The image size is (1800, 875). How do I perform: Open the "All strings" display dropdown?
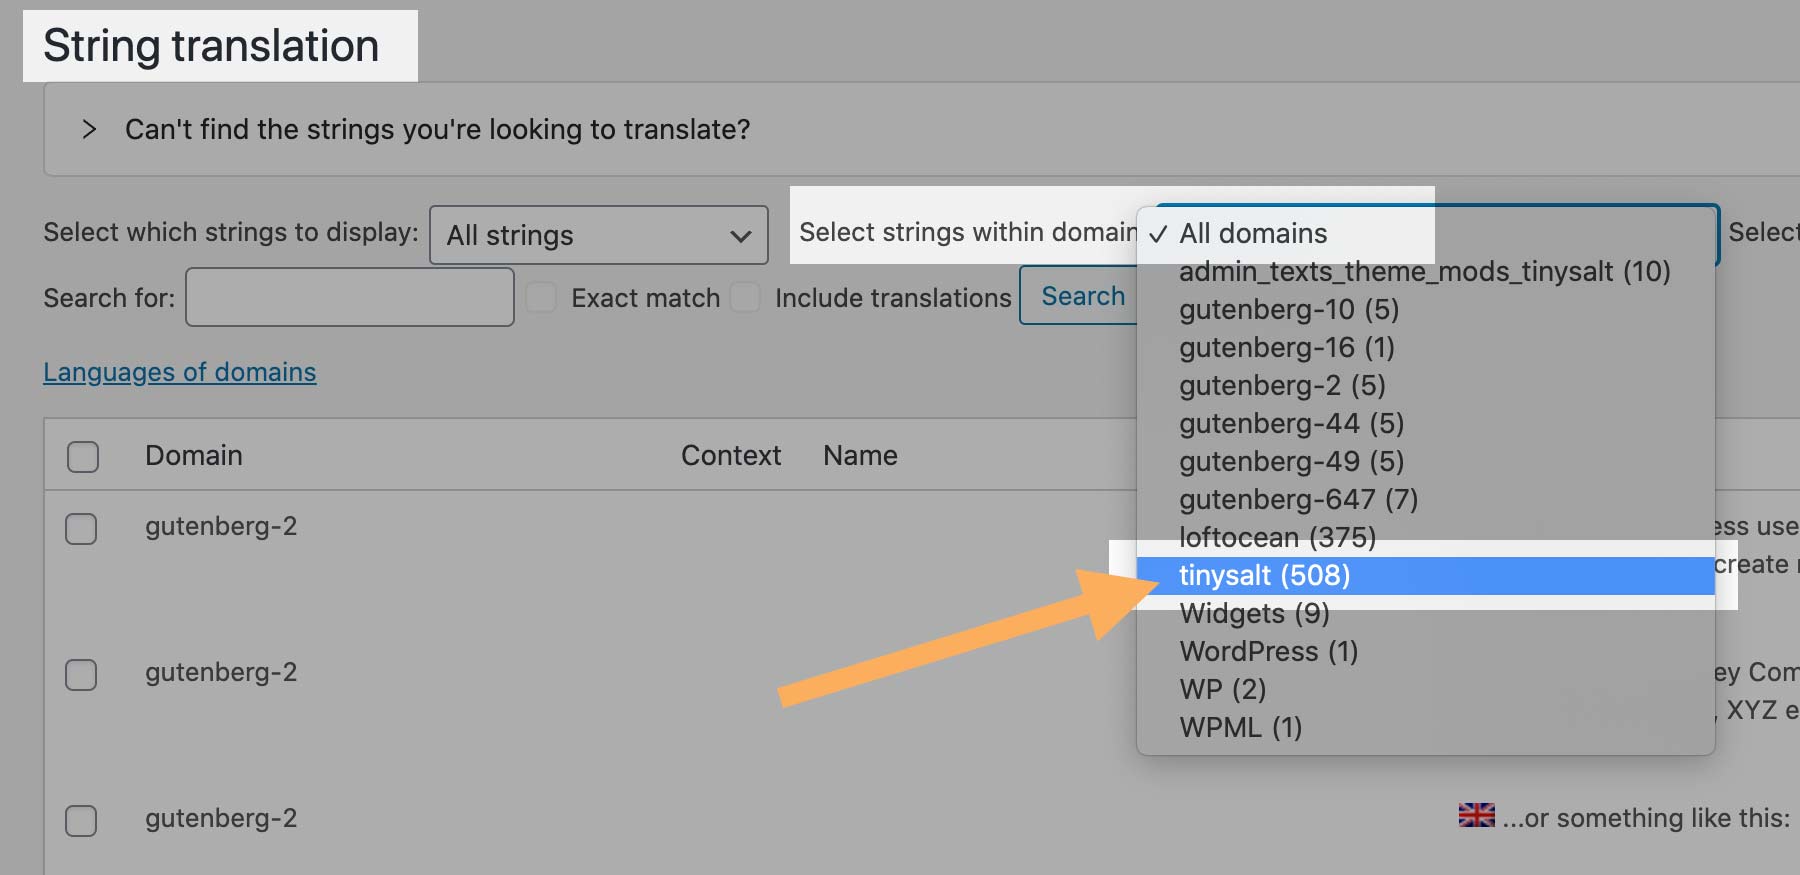599,235
